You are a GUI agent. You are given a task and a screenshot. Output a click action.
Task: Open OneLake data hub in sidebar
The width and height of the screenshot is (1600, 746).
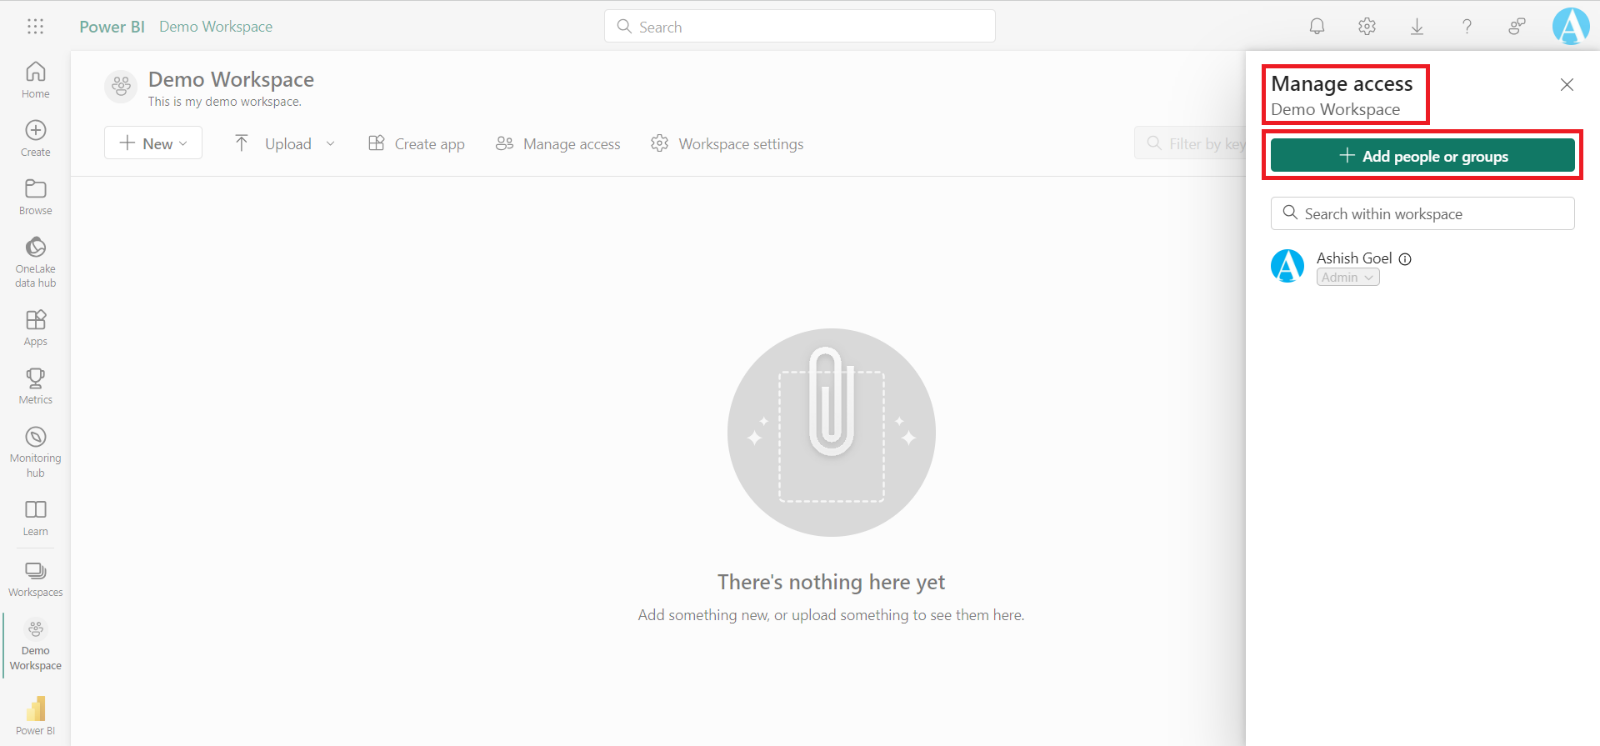pos(36,261)
